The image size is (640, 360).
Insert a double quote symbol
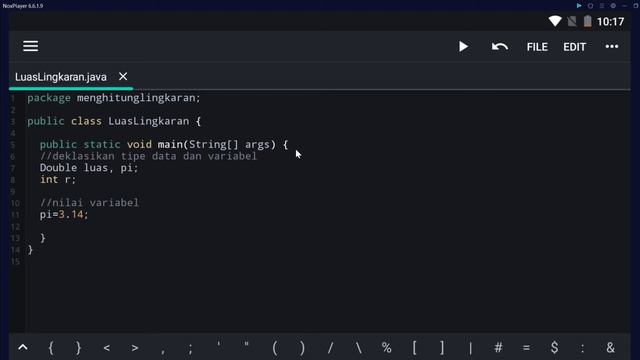(247, 345)
